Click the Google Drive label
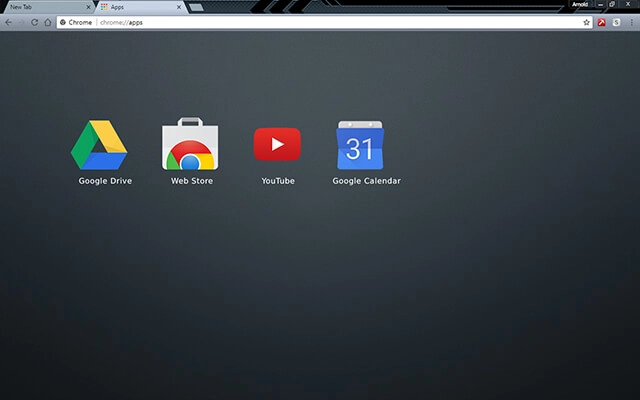 tap(105, 181)
